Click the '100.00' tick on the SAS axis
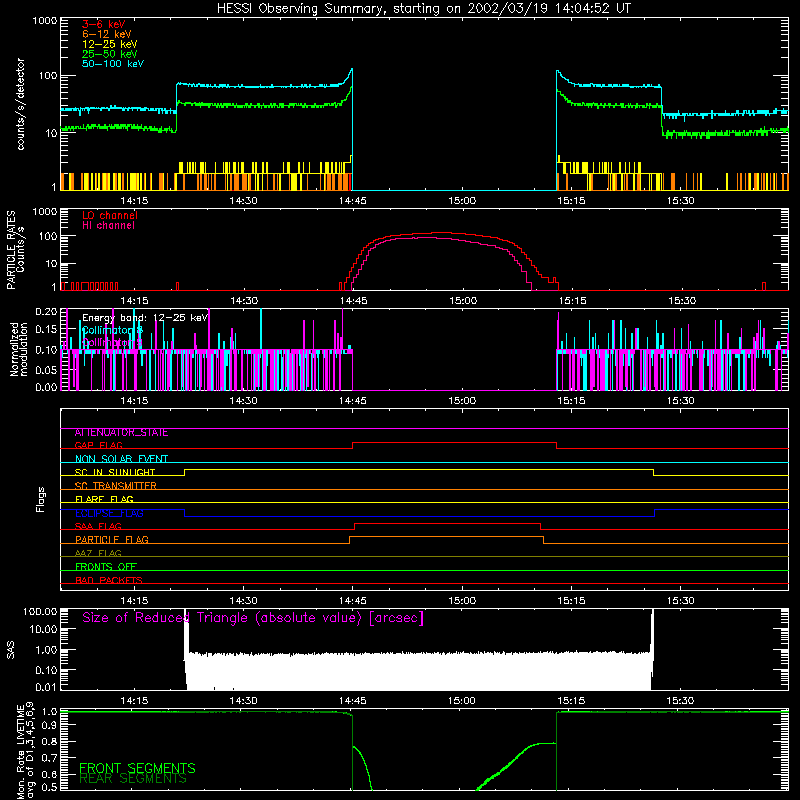 [x=40, y=611]
